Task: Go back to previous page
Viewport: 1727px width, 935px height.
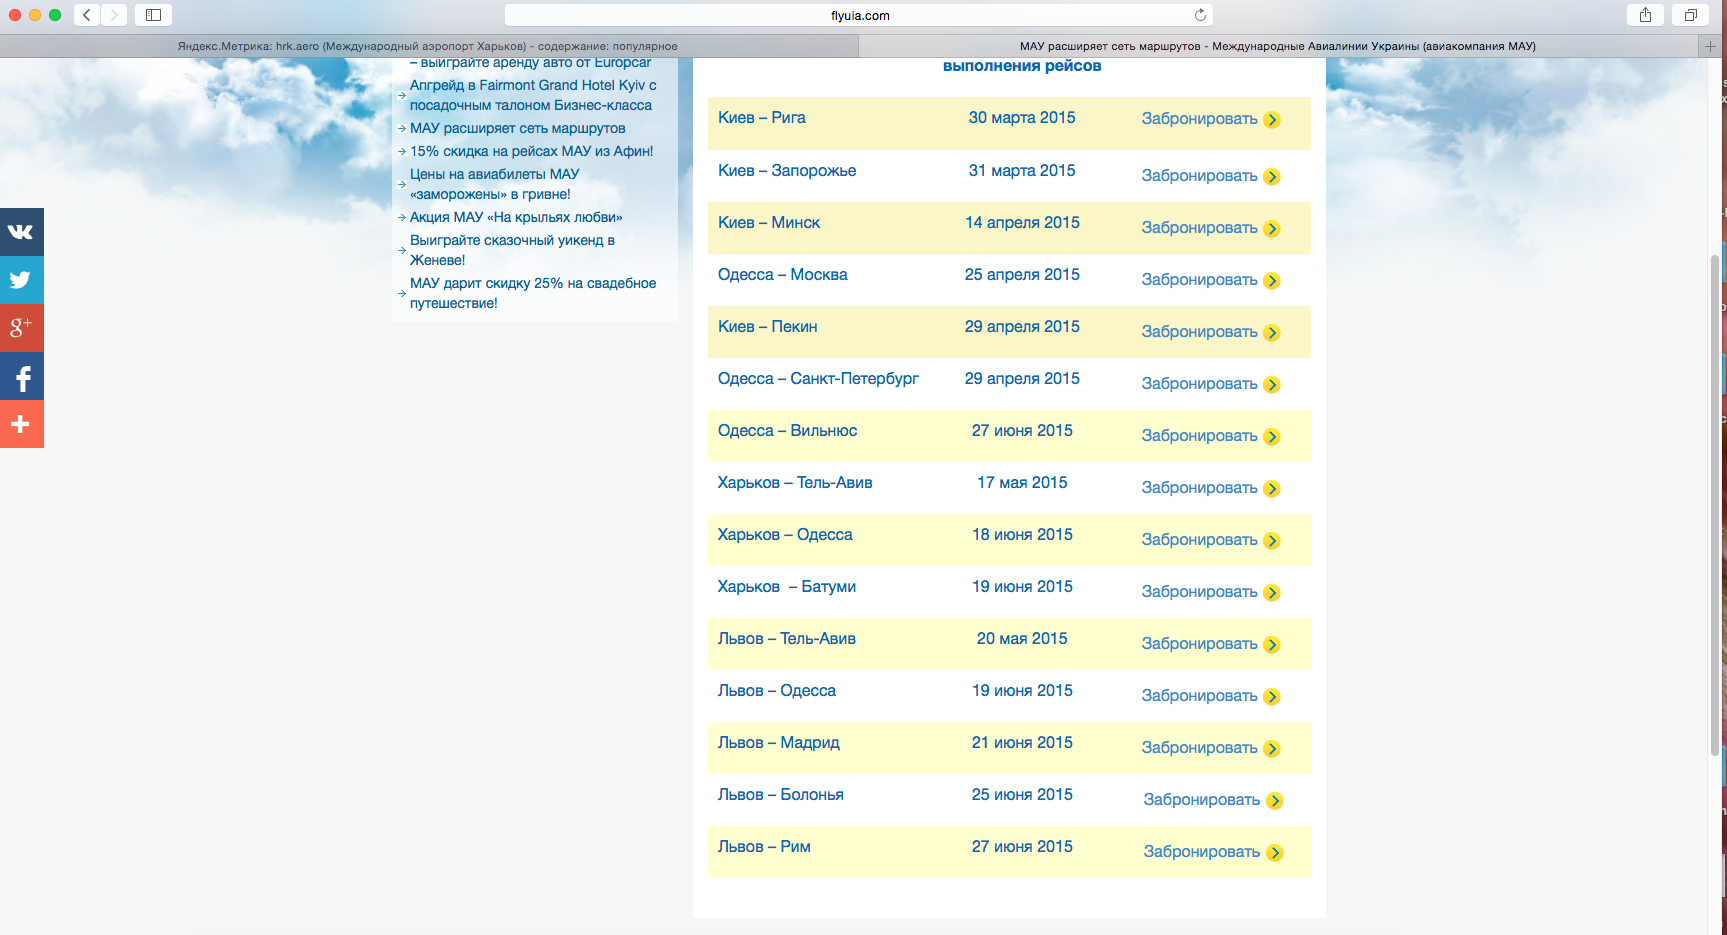Action: pos(87,15)
